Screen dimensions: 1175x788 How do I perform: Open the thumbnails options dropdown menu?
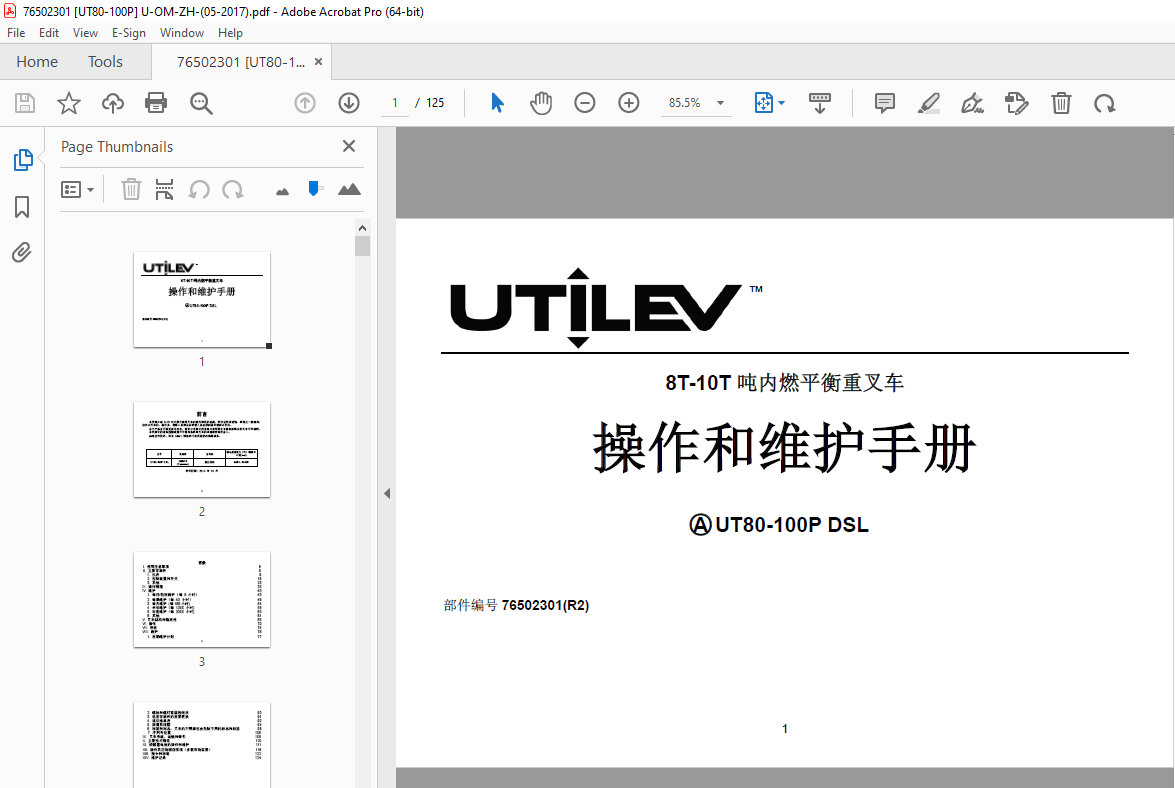point(77,190)
